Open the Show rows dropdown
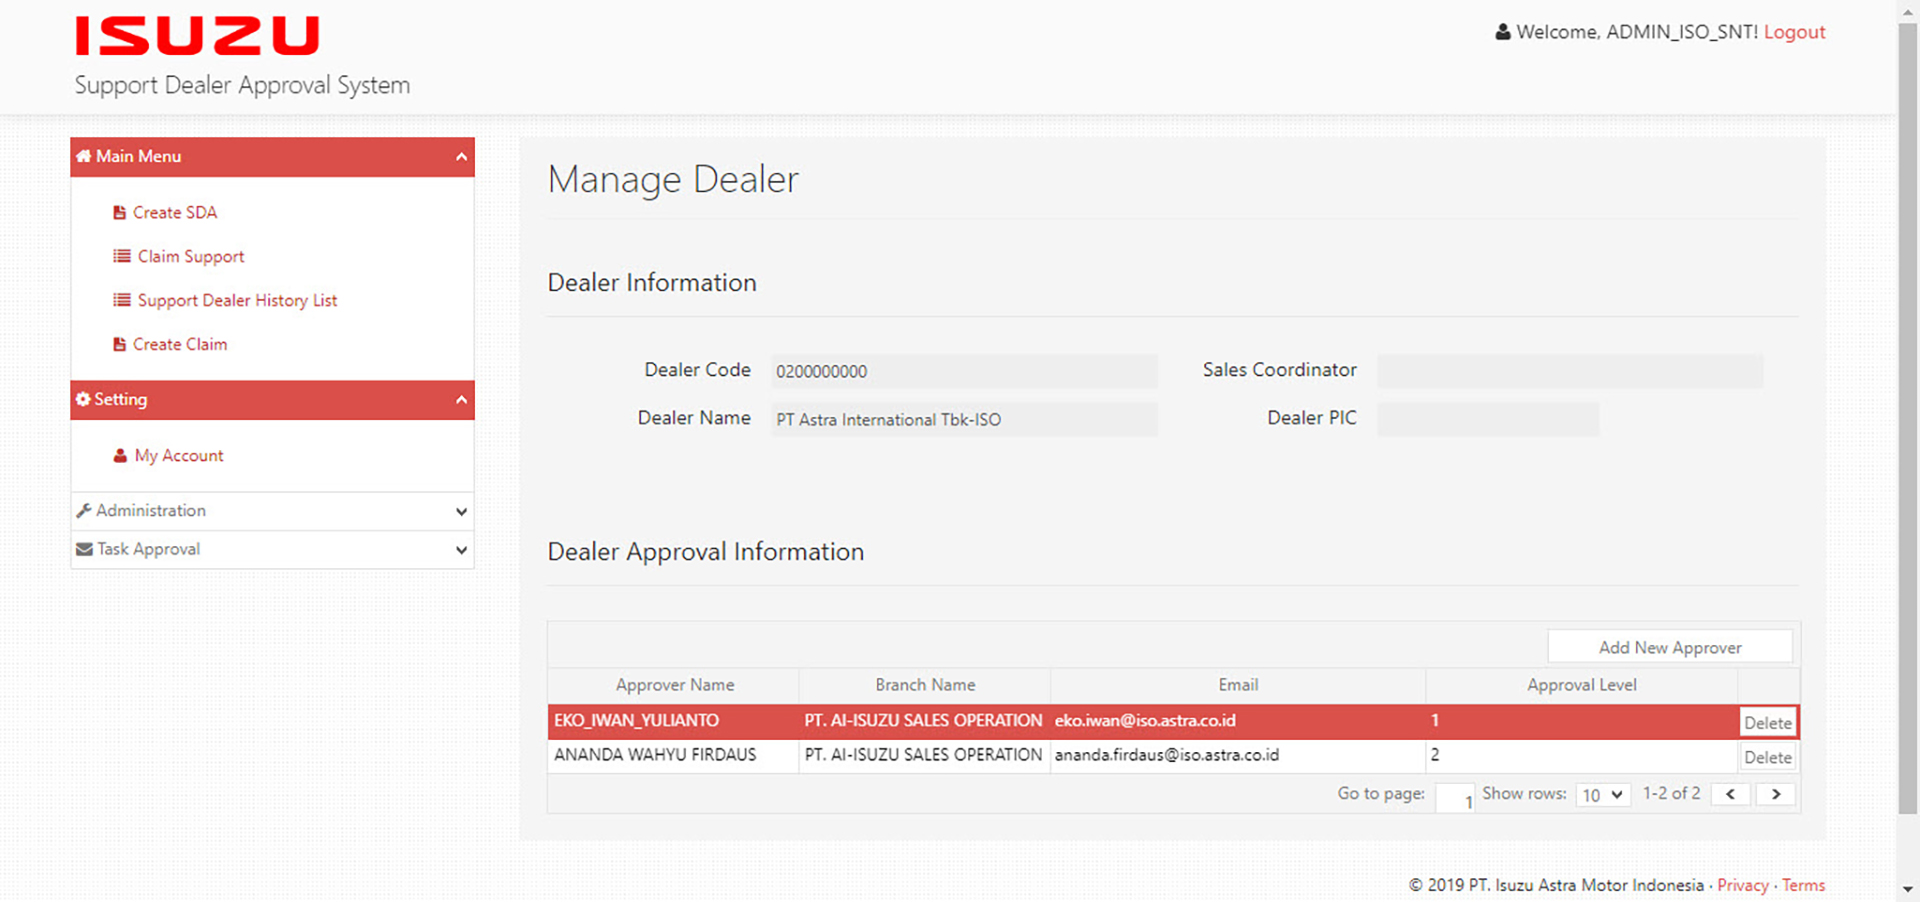This screenshot has width=1920, height=902. pos(1603,795)
